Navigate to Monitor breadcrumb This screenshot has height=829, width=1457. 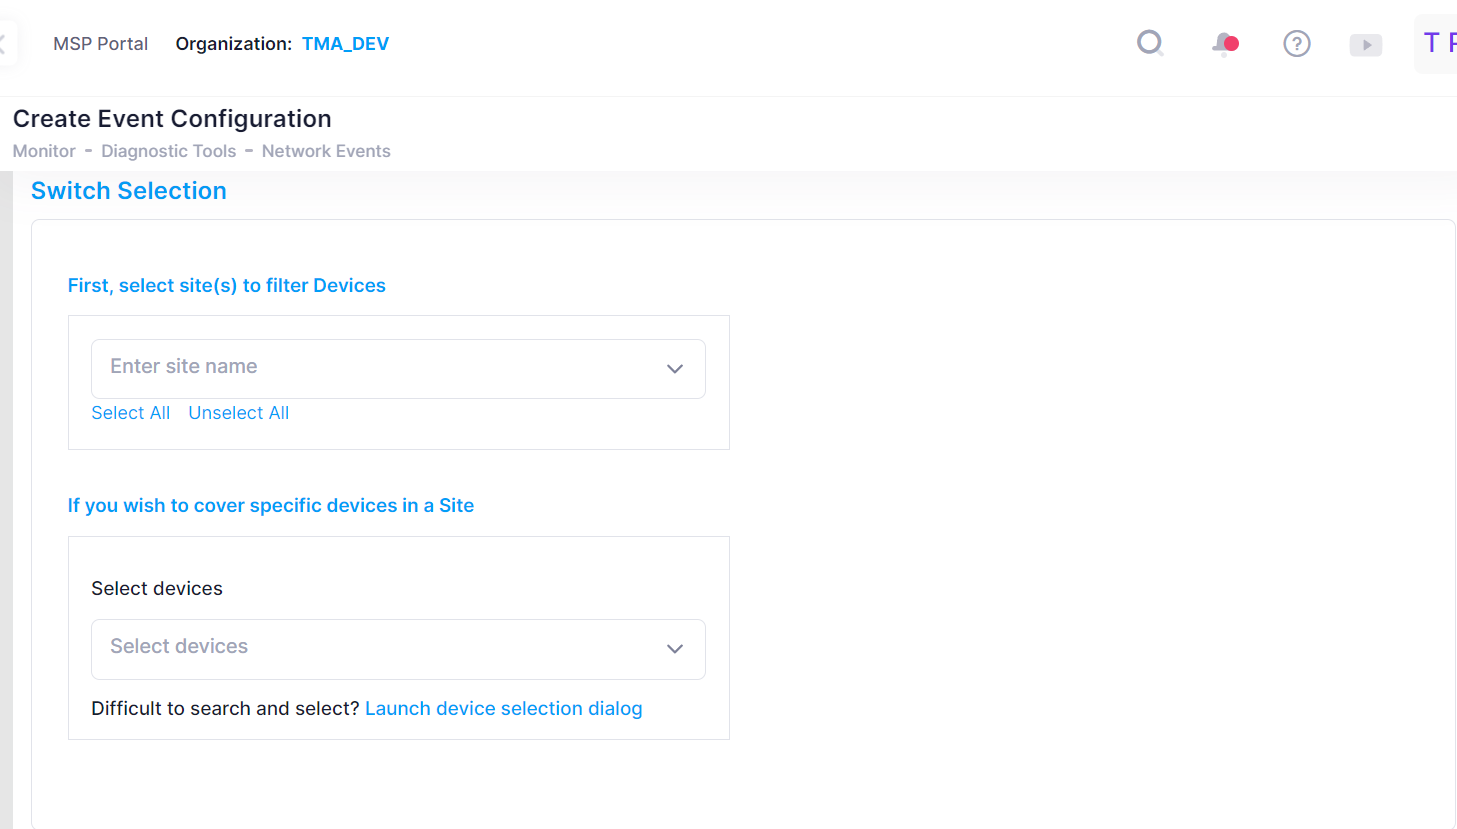click(44, 151)
